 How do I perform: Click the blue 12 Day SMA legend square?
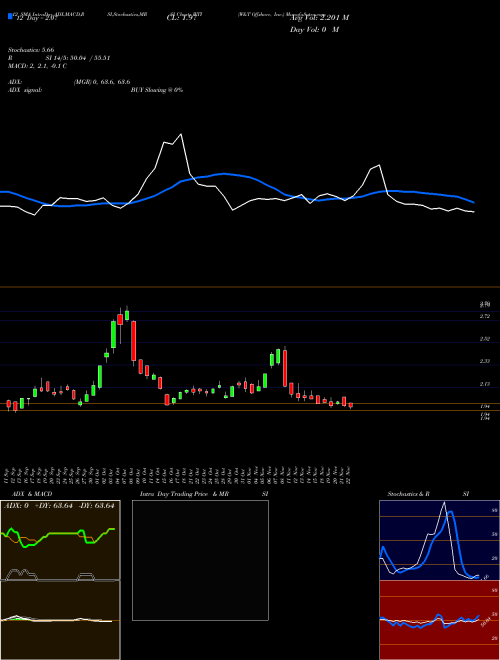[x=10, y=16]
